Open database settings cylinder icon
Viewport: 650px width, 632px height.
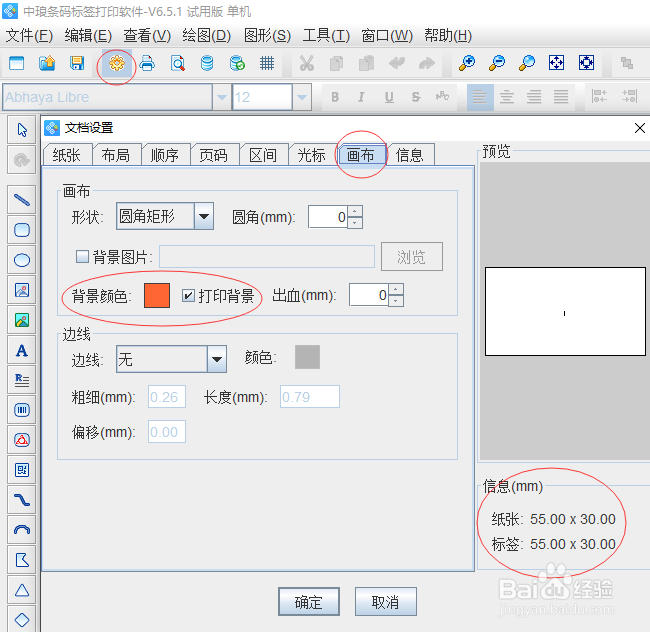[207, 63]
